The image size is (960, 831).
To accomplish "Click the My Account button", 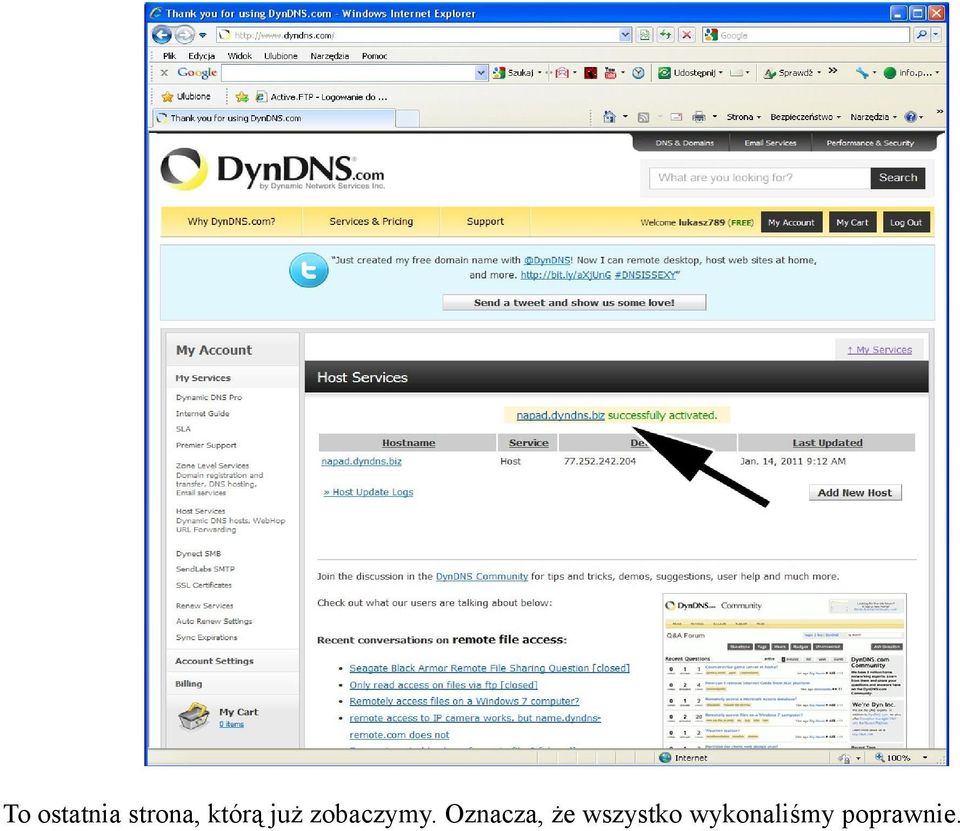I will pyautogui.click(x=791, y=222).
